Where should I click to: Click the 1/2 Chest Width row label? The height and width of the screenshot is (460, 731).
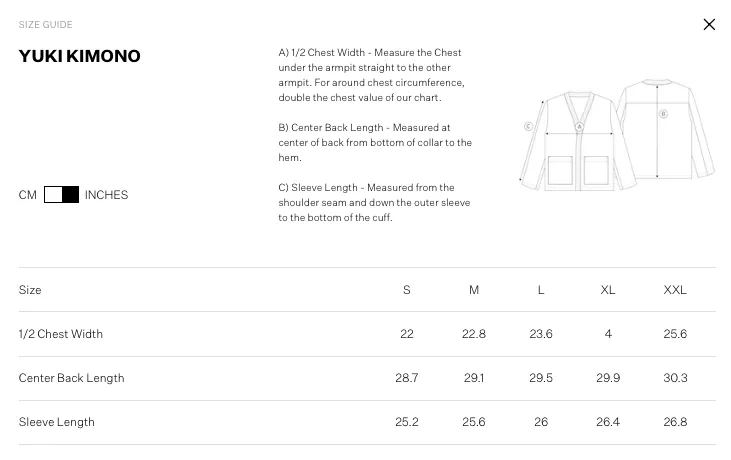tap(61, 334)
